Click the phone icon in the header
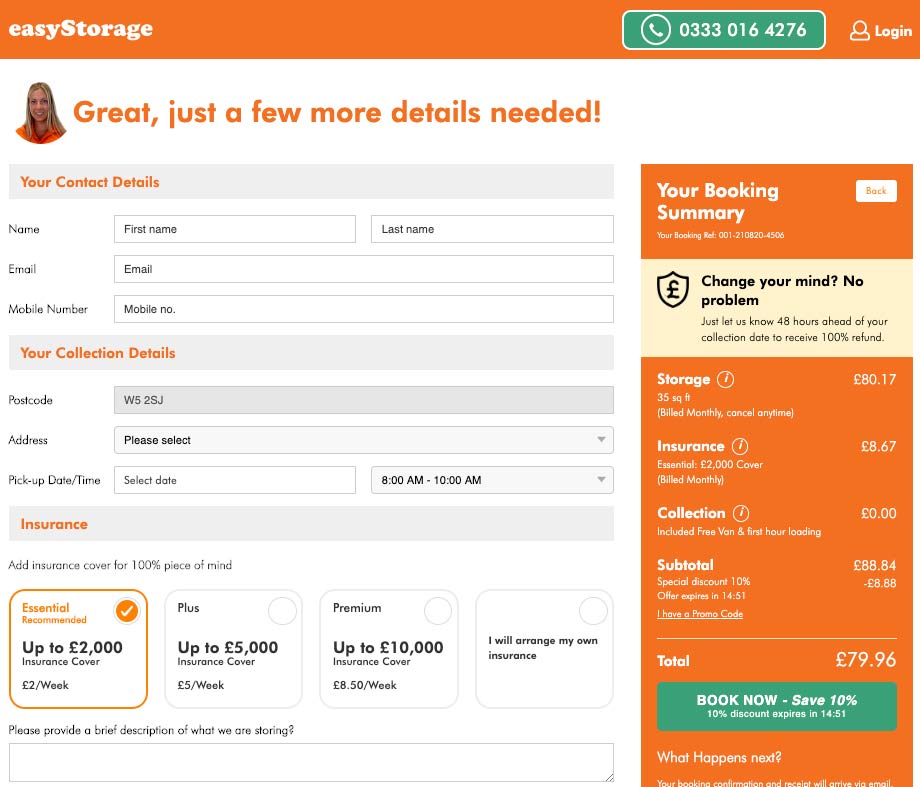The height and width of the screenshot is (787, 920). pos(655,30)
